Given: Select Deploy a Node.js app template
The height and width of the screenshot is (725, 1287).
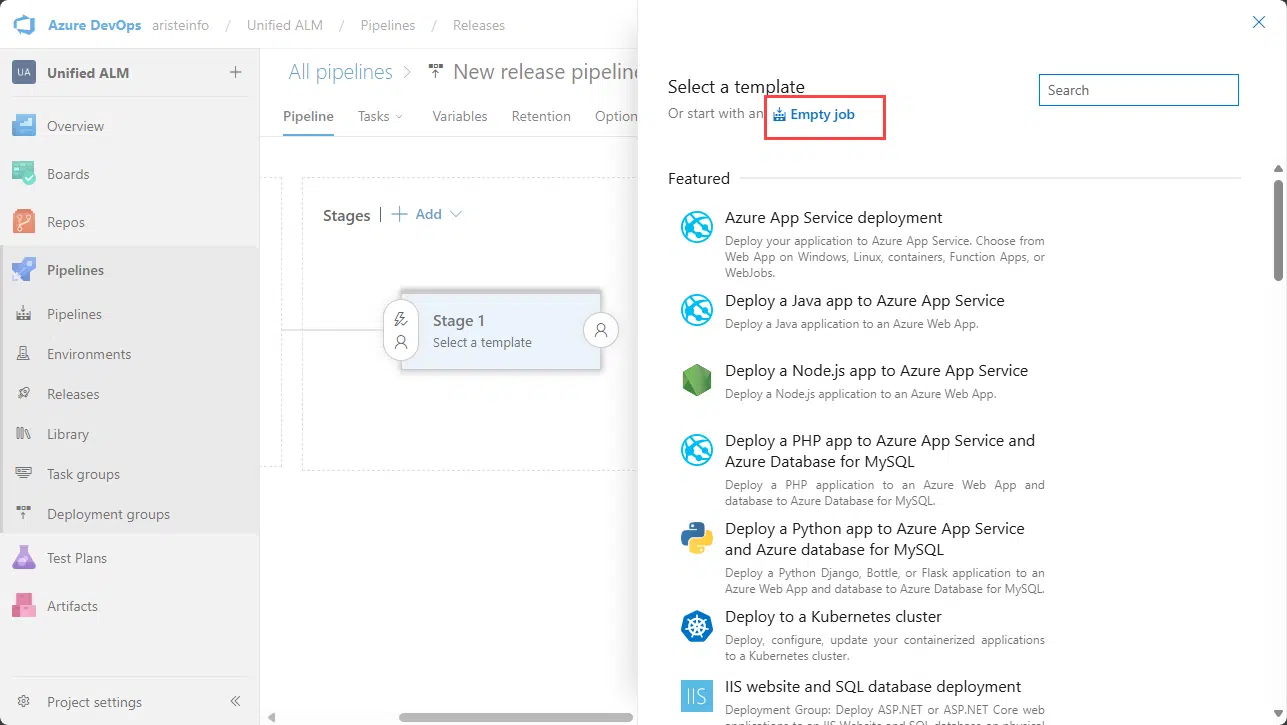Looking at the screenshot, I should point(876,371).
